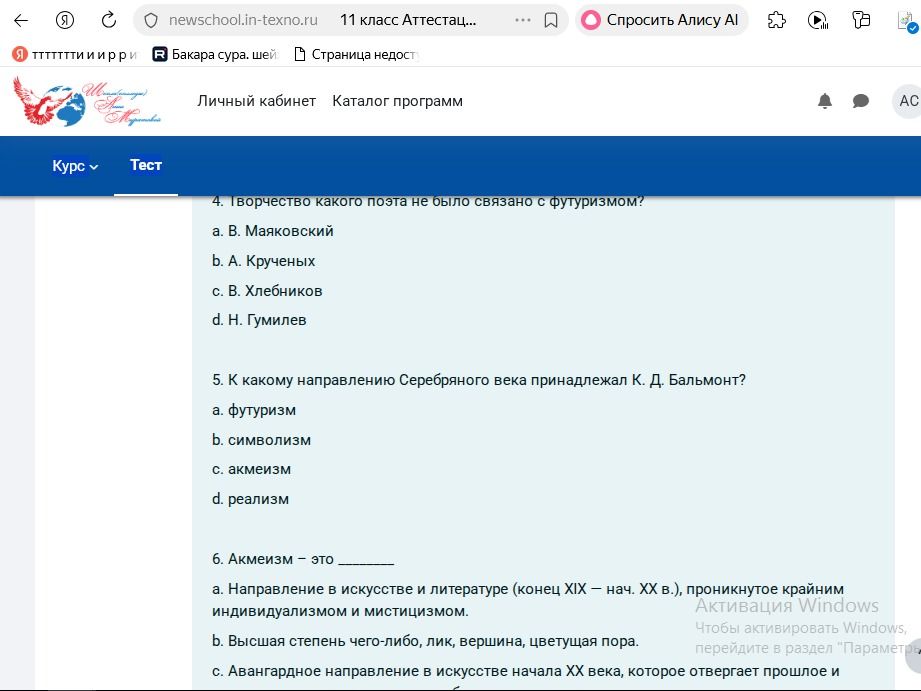The width and height of the screenshot is (921, 691).
Task: Click the site protection shield icon
Action: point(151,21)
